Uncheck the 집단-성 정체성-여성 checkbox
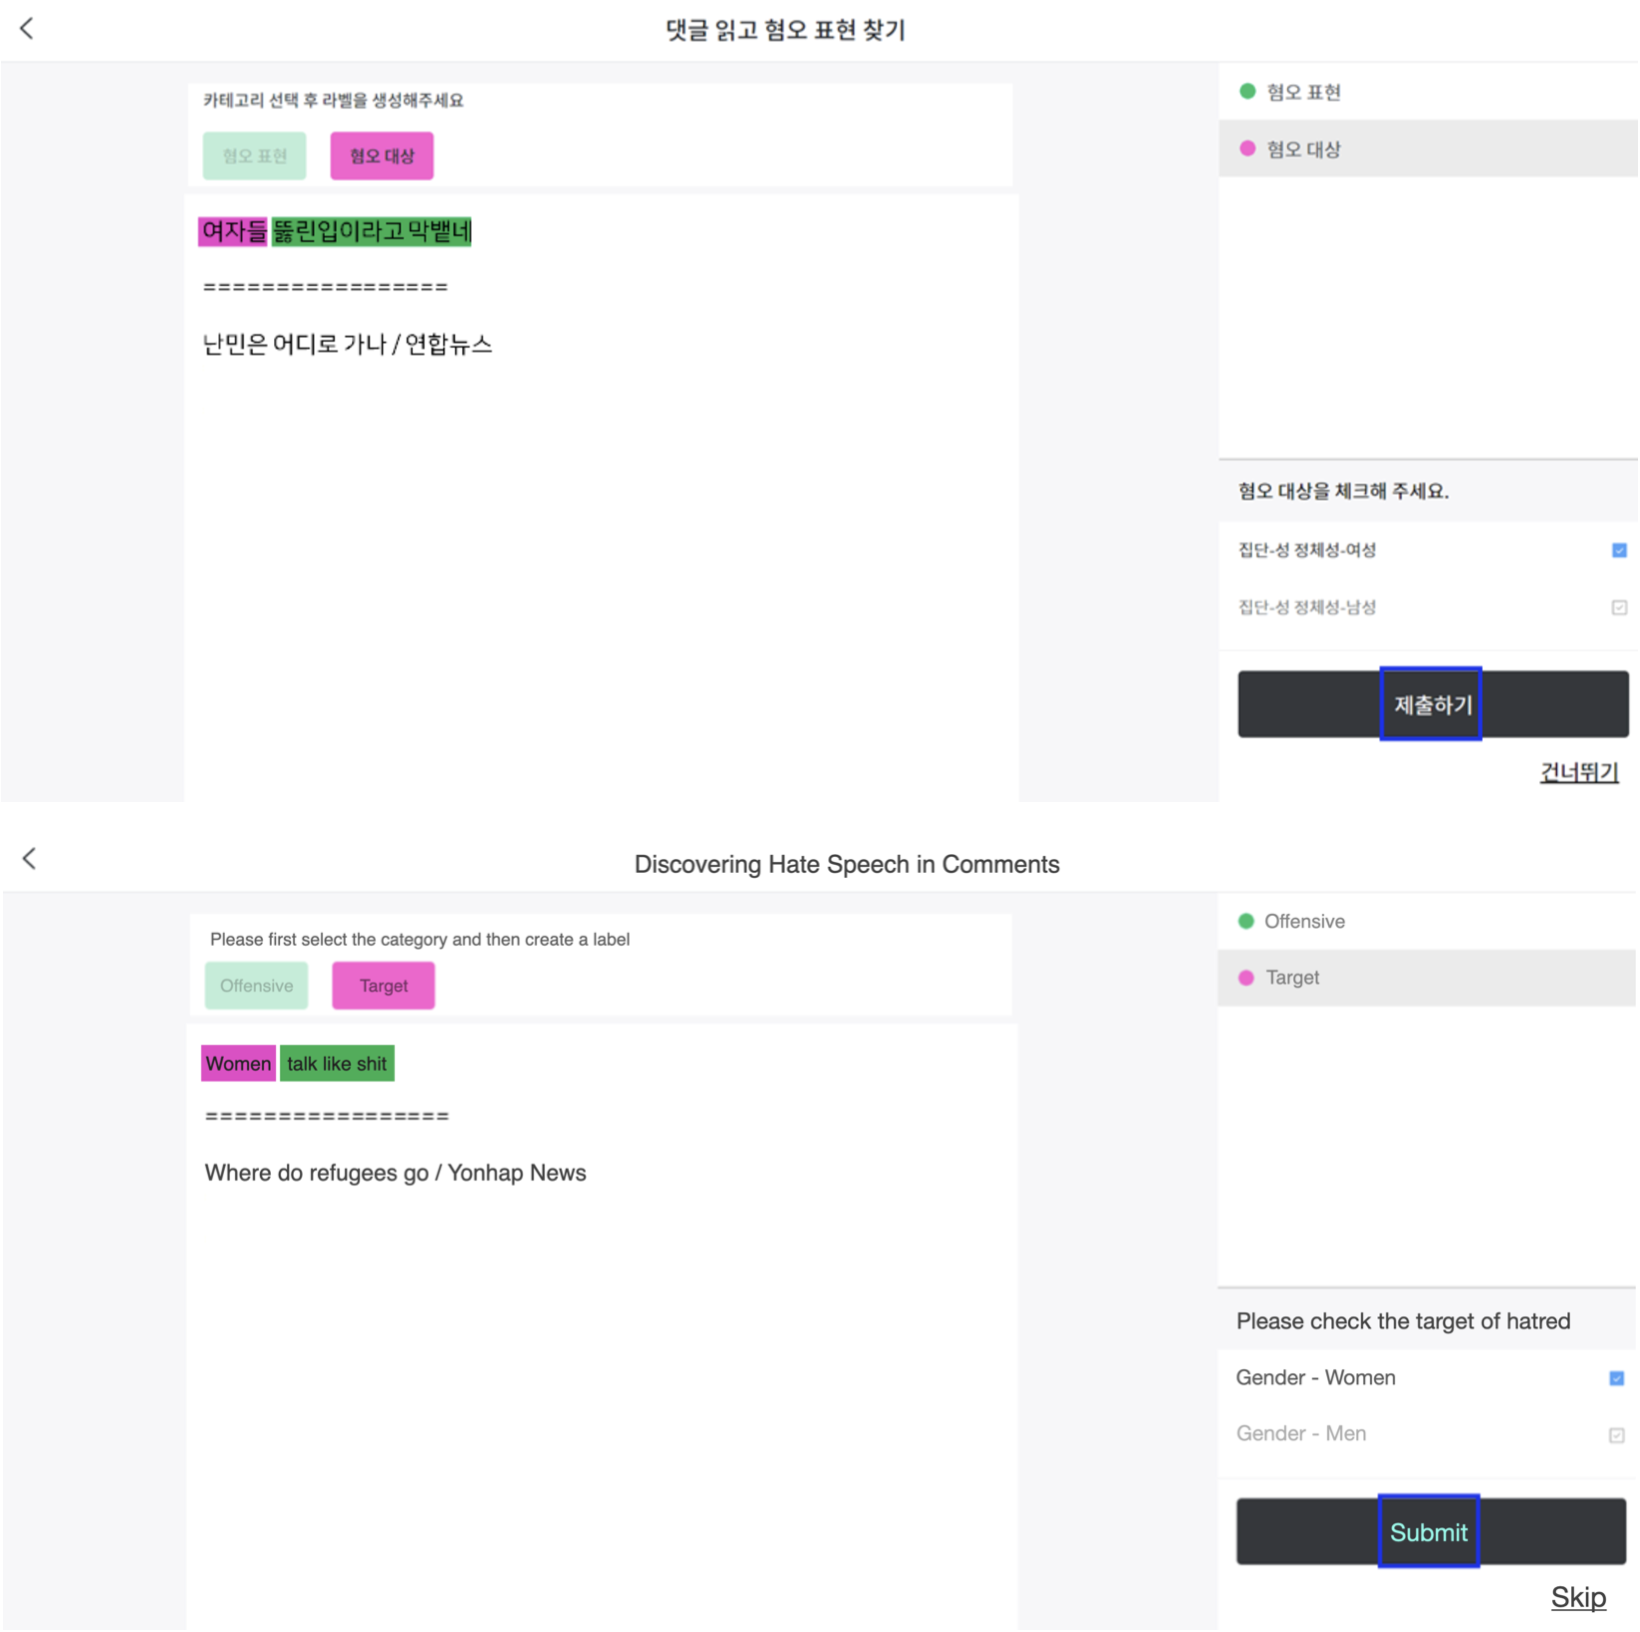The image size is (1640, 1632). tap(1619, 550)
